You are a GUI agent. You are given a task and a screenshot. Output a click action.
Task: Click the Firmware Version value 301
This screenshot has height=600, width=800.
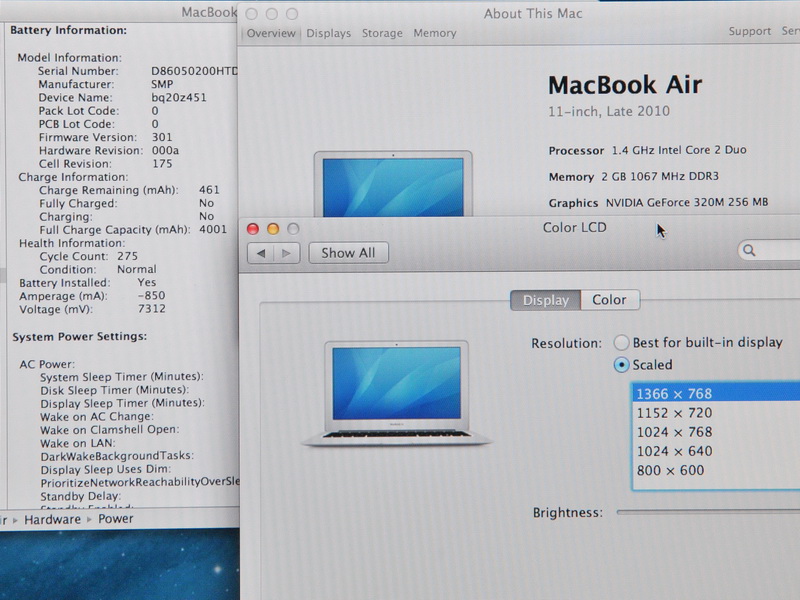pyautogui.click(x=162, y=137)
